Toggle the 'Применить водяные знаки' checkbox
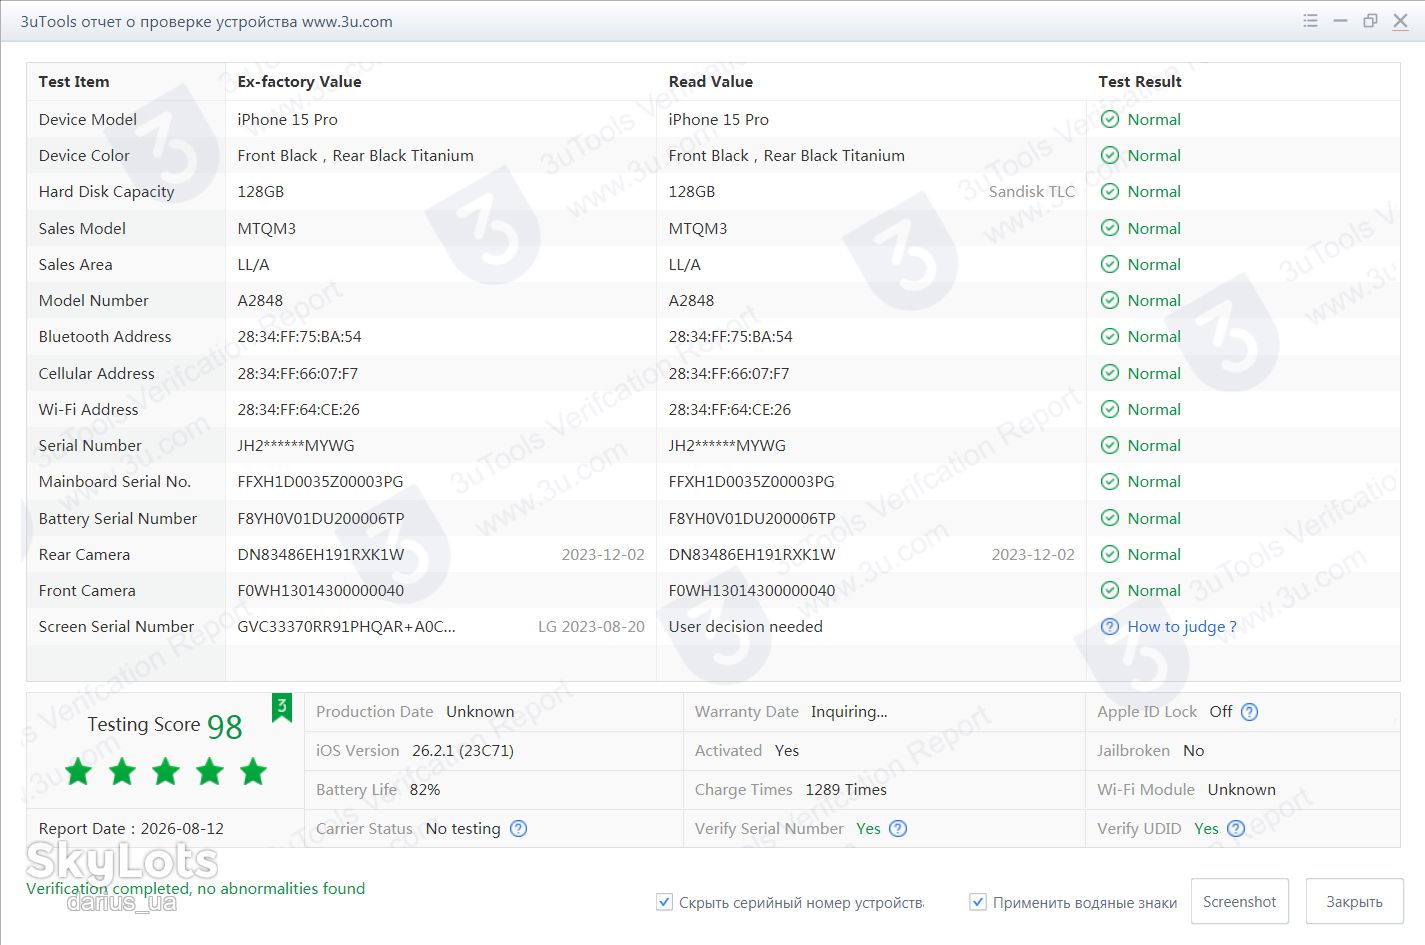Screen dimensions: 1425x945 click(978, 902)
